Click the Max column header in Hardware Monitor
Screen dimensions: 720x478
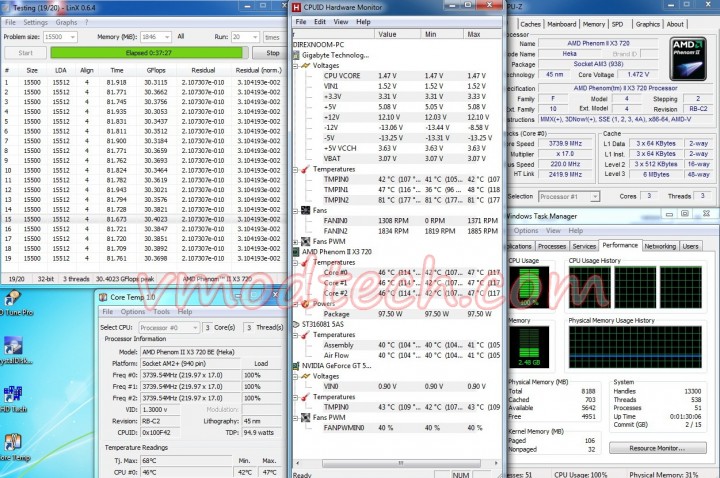[481, 34]
